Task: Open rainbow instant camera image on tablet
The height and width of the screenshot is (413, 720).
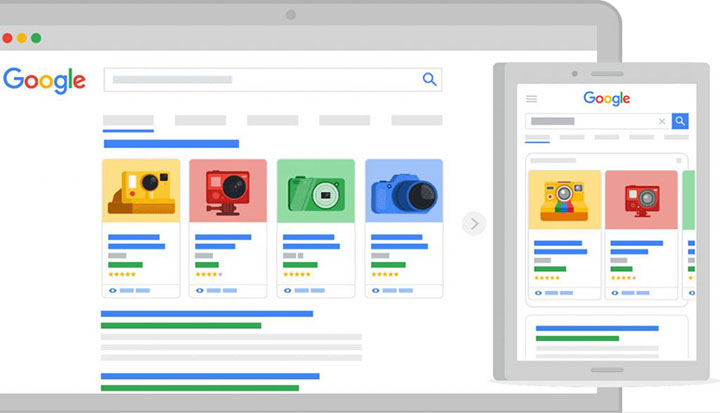Action: (564, 200)
